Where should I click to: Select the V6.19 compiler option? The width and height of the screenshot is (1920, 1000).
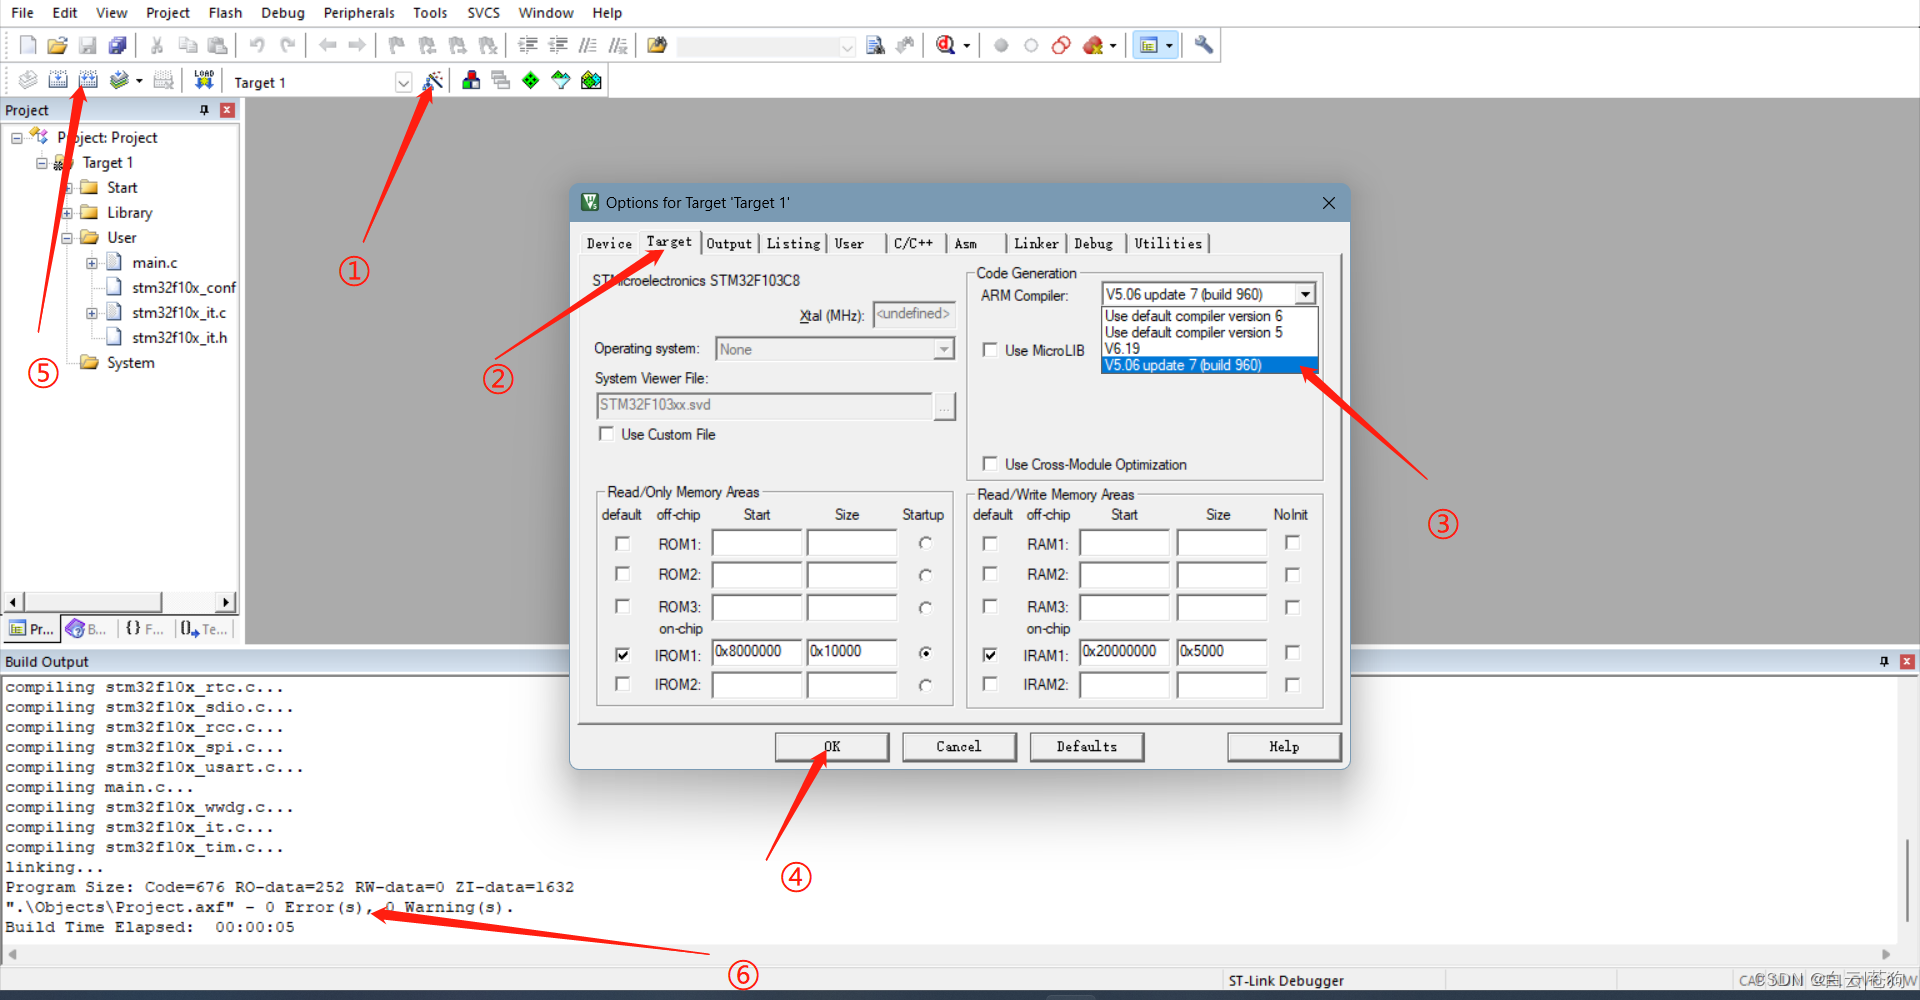1209,348
